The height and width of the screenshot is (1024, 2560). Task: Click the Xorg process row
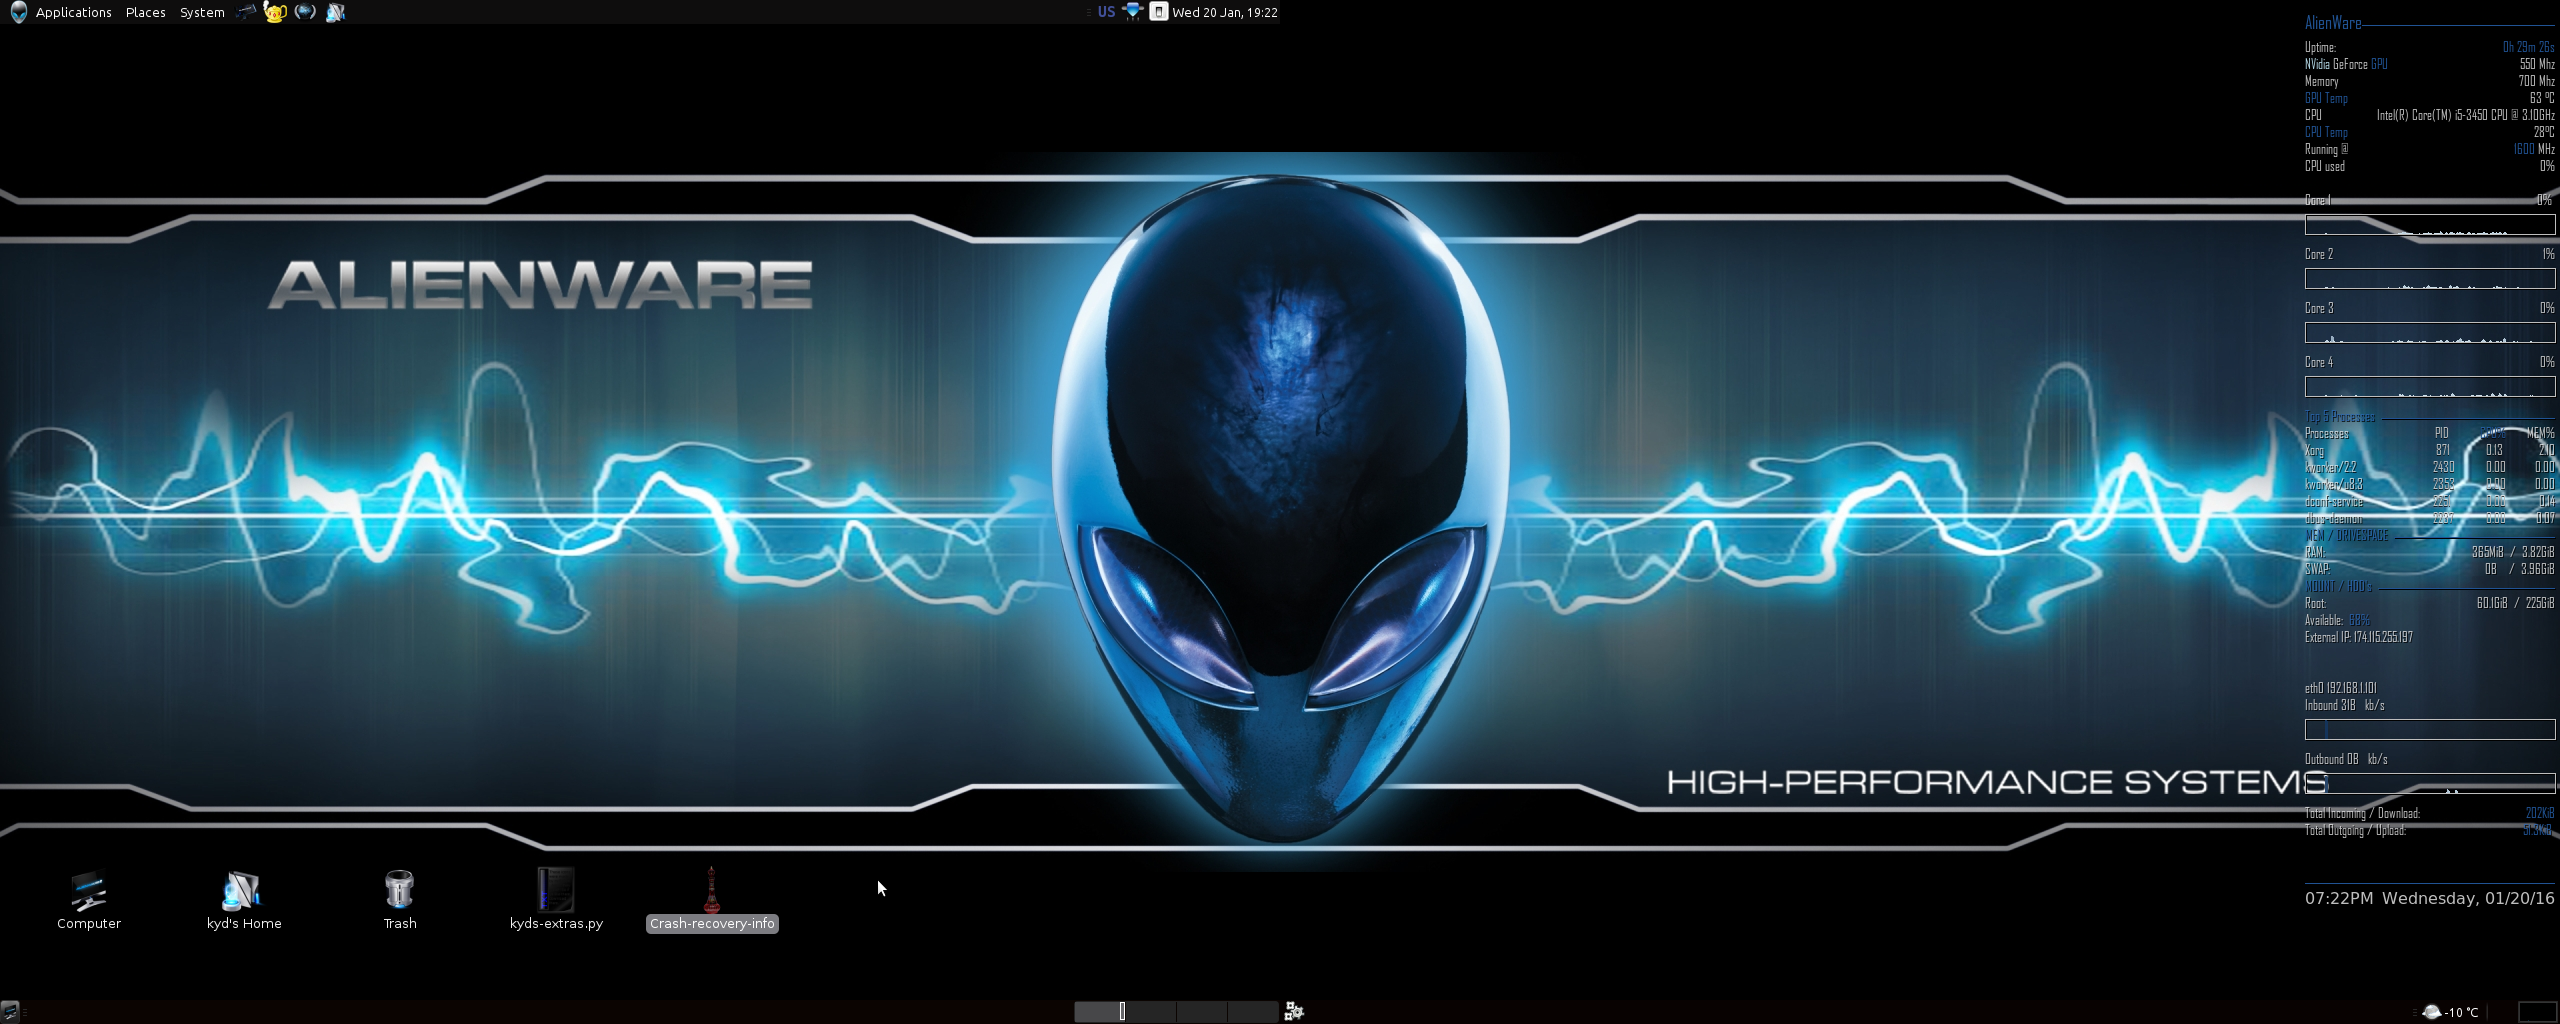click(x=2429, y=450)
